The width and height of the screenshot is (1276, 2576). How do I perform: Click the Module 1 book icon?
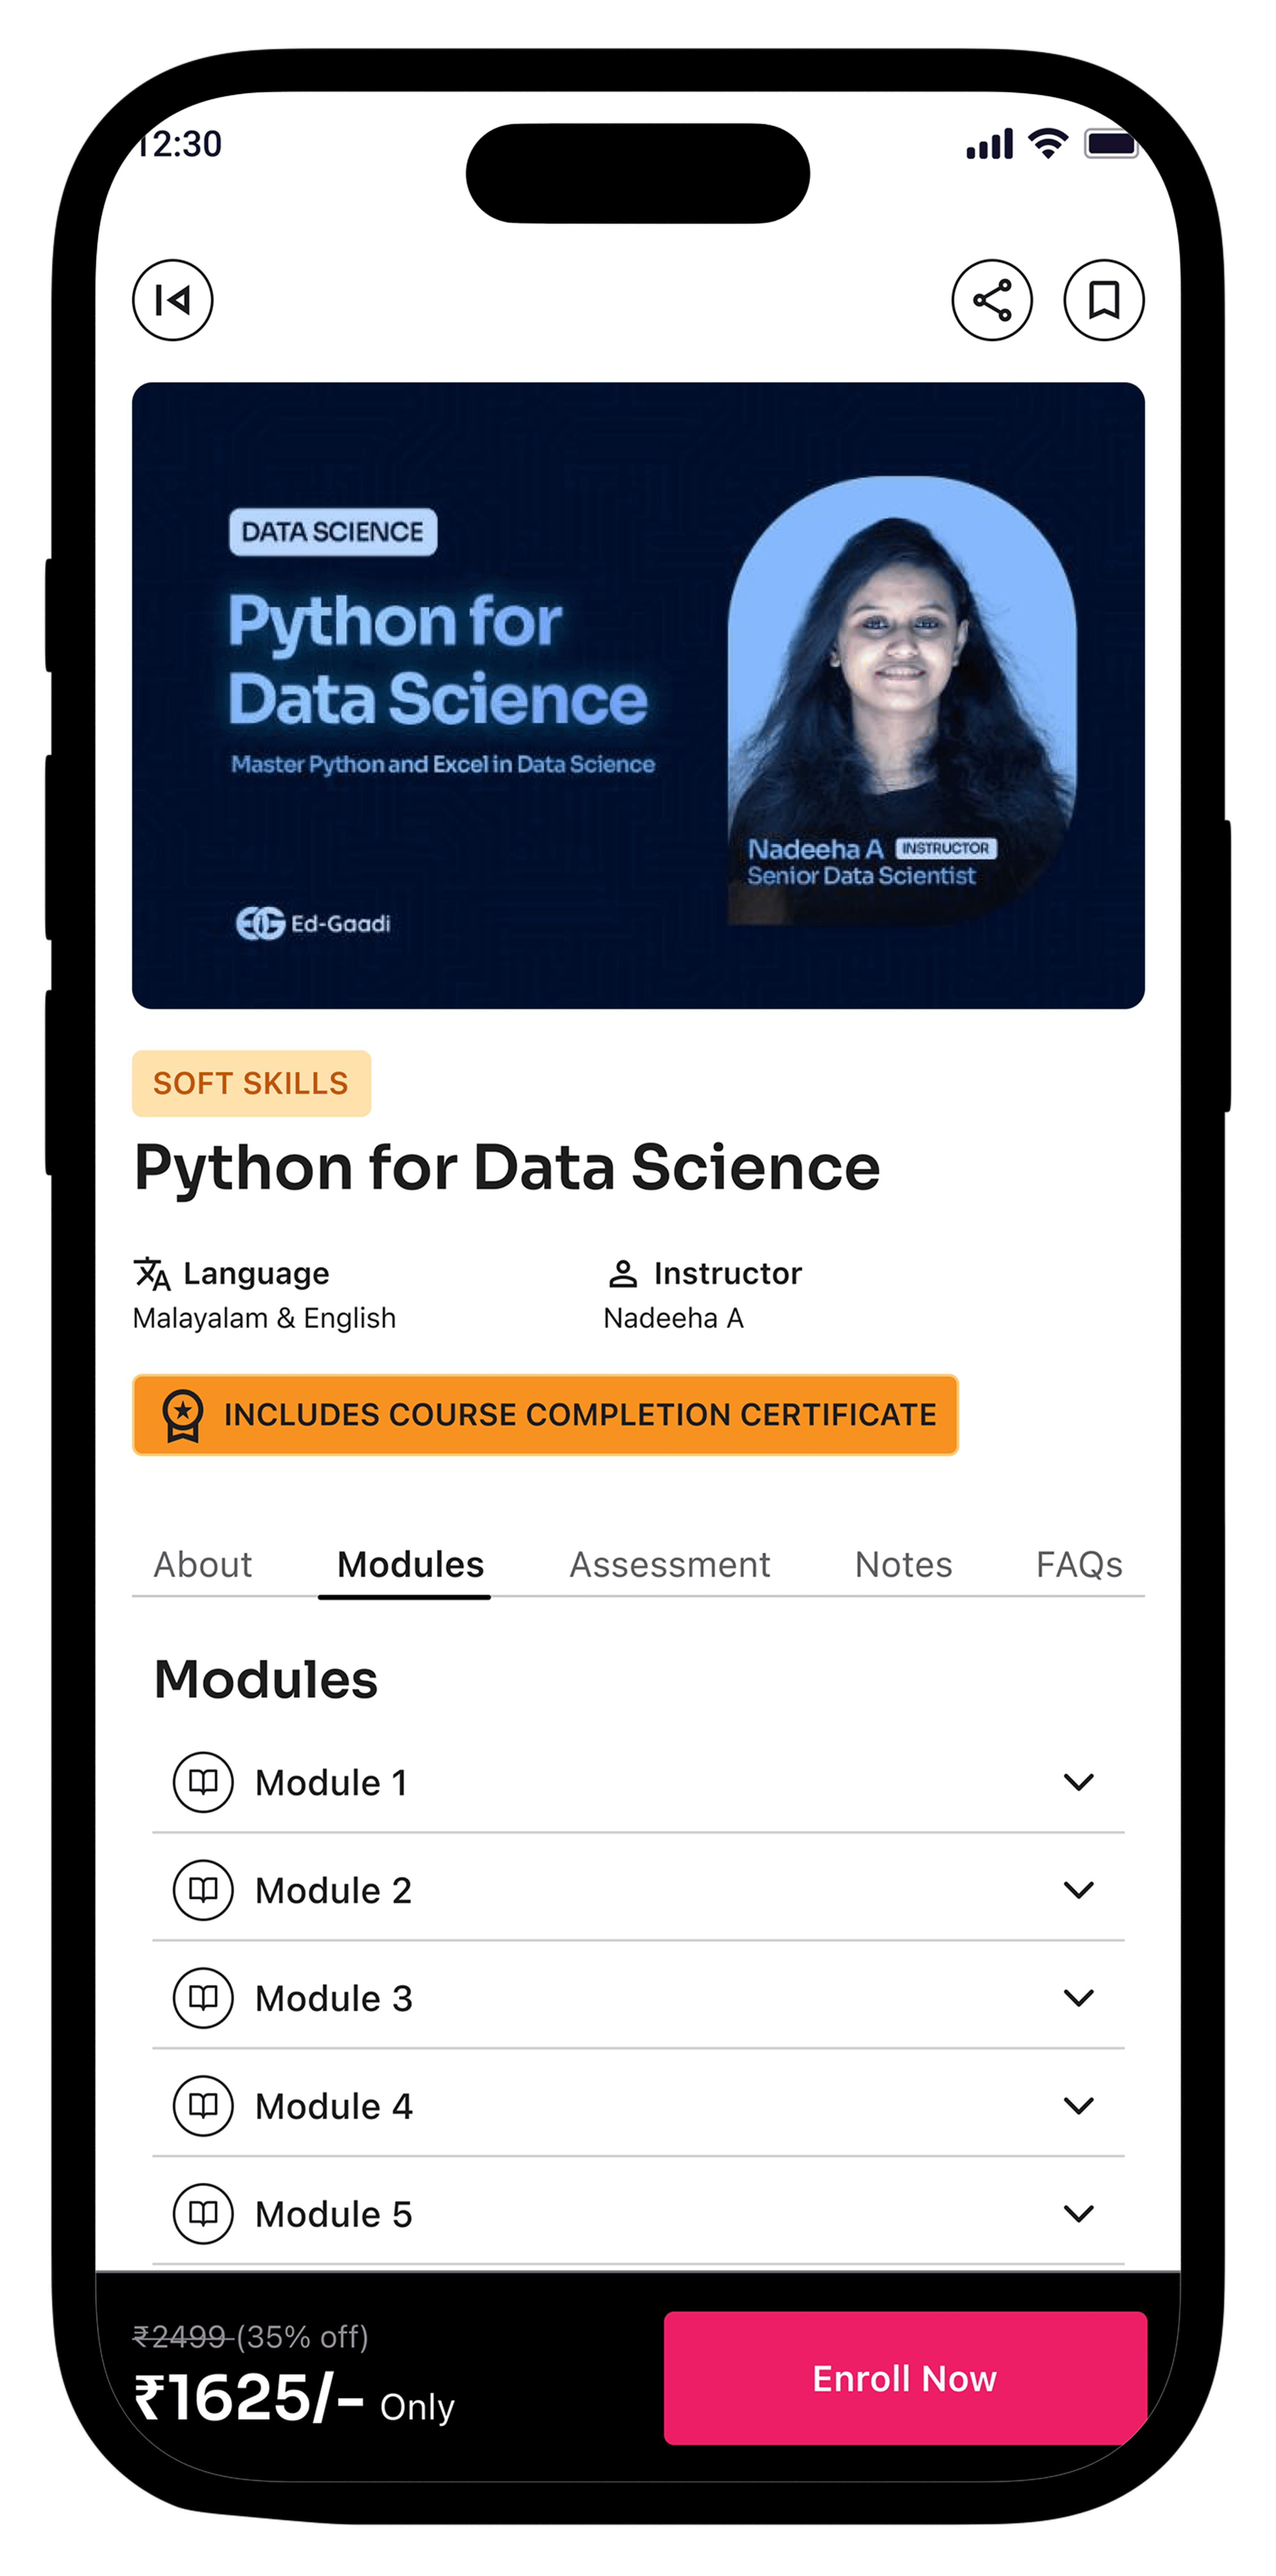(203, 1782)
